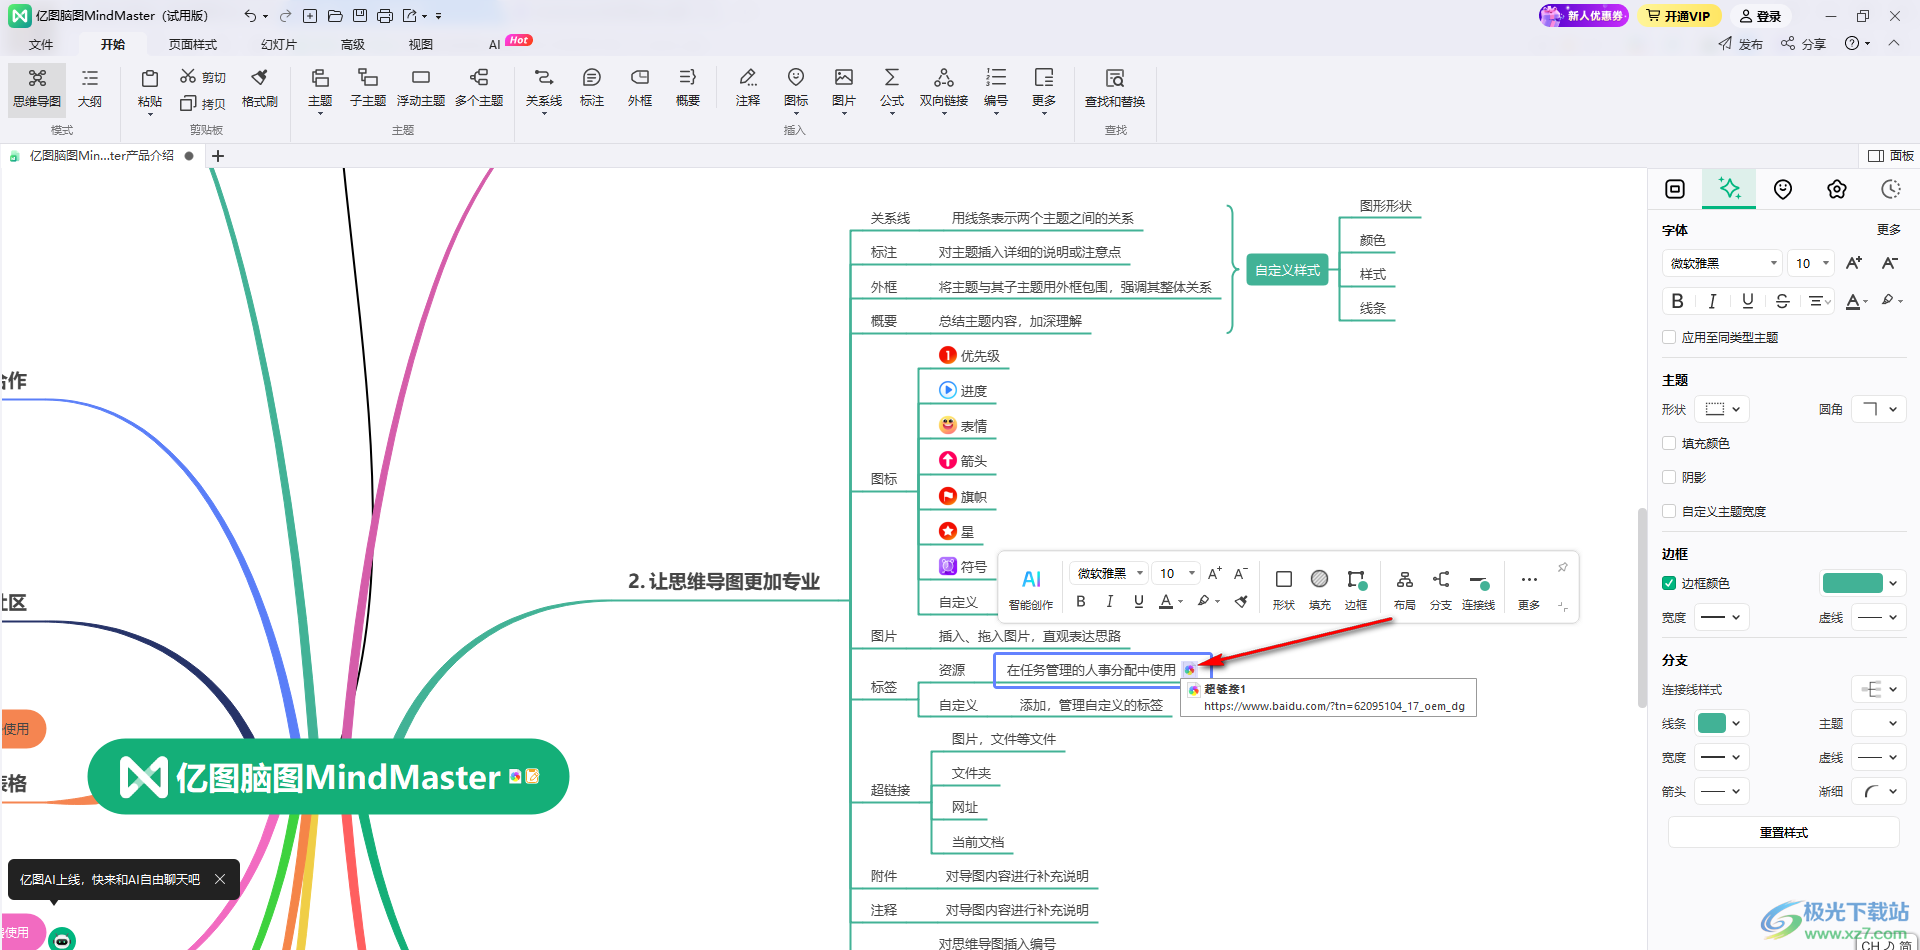Viewport: 1920px width, 950px height.
Task: Insert a 子主题 subtopic
Action: [x=368, y=89]
